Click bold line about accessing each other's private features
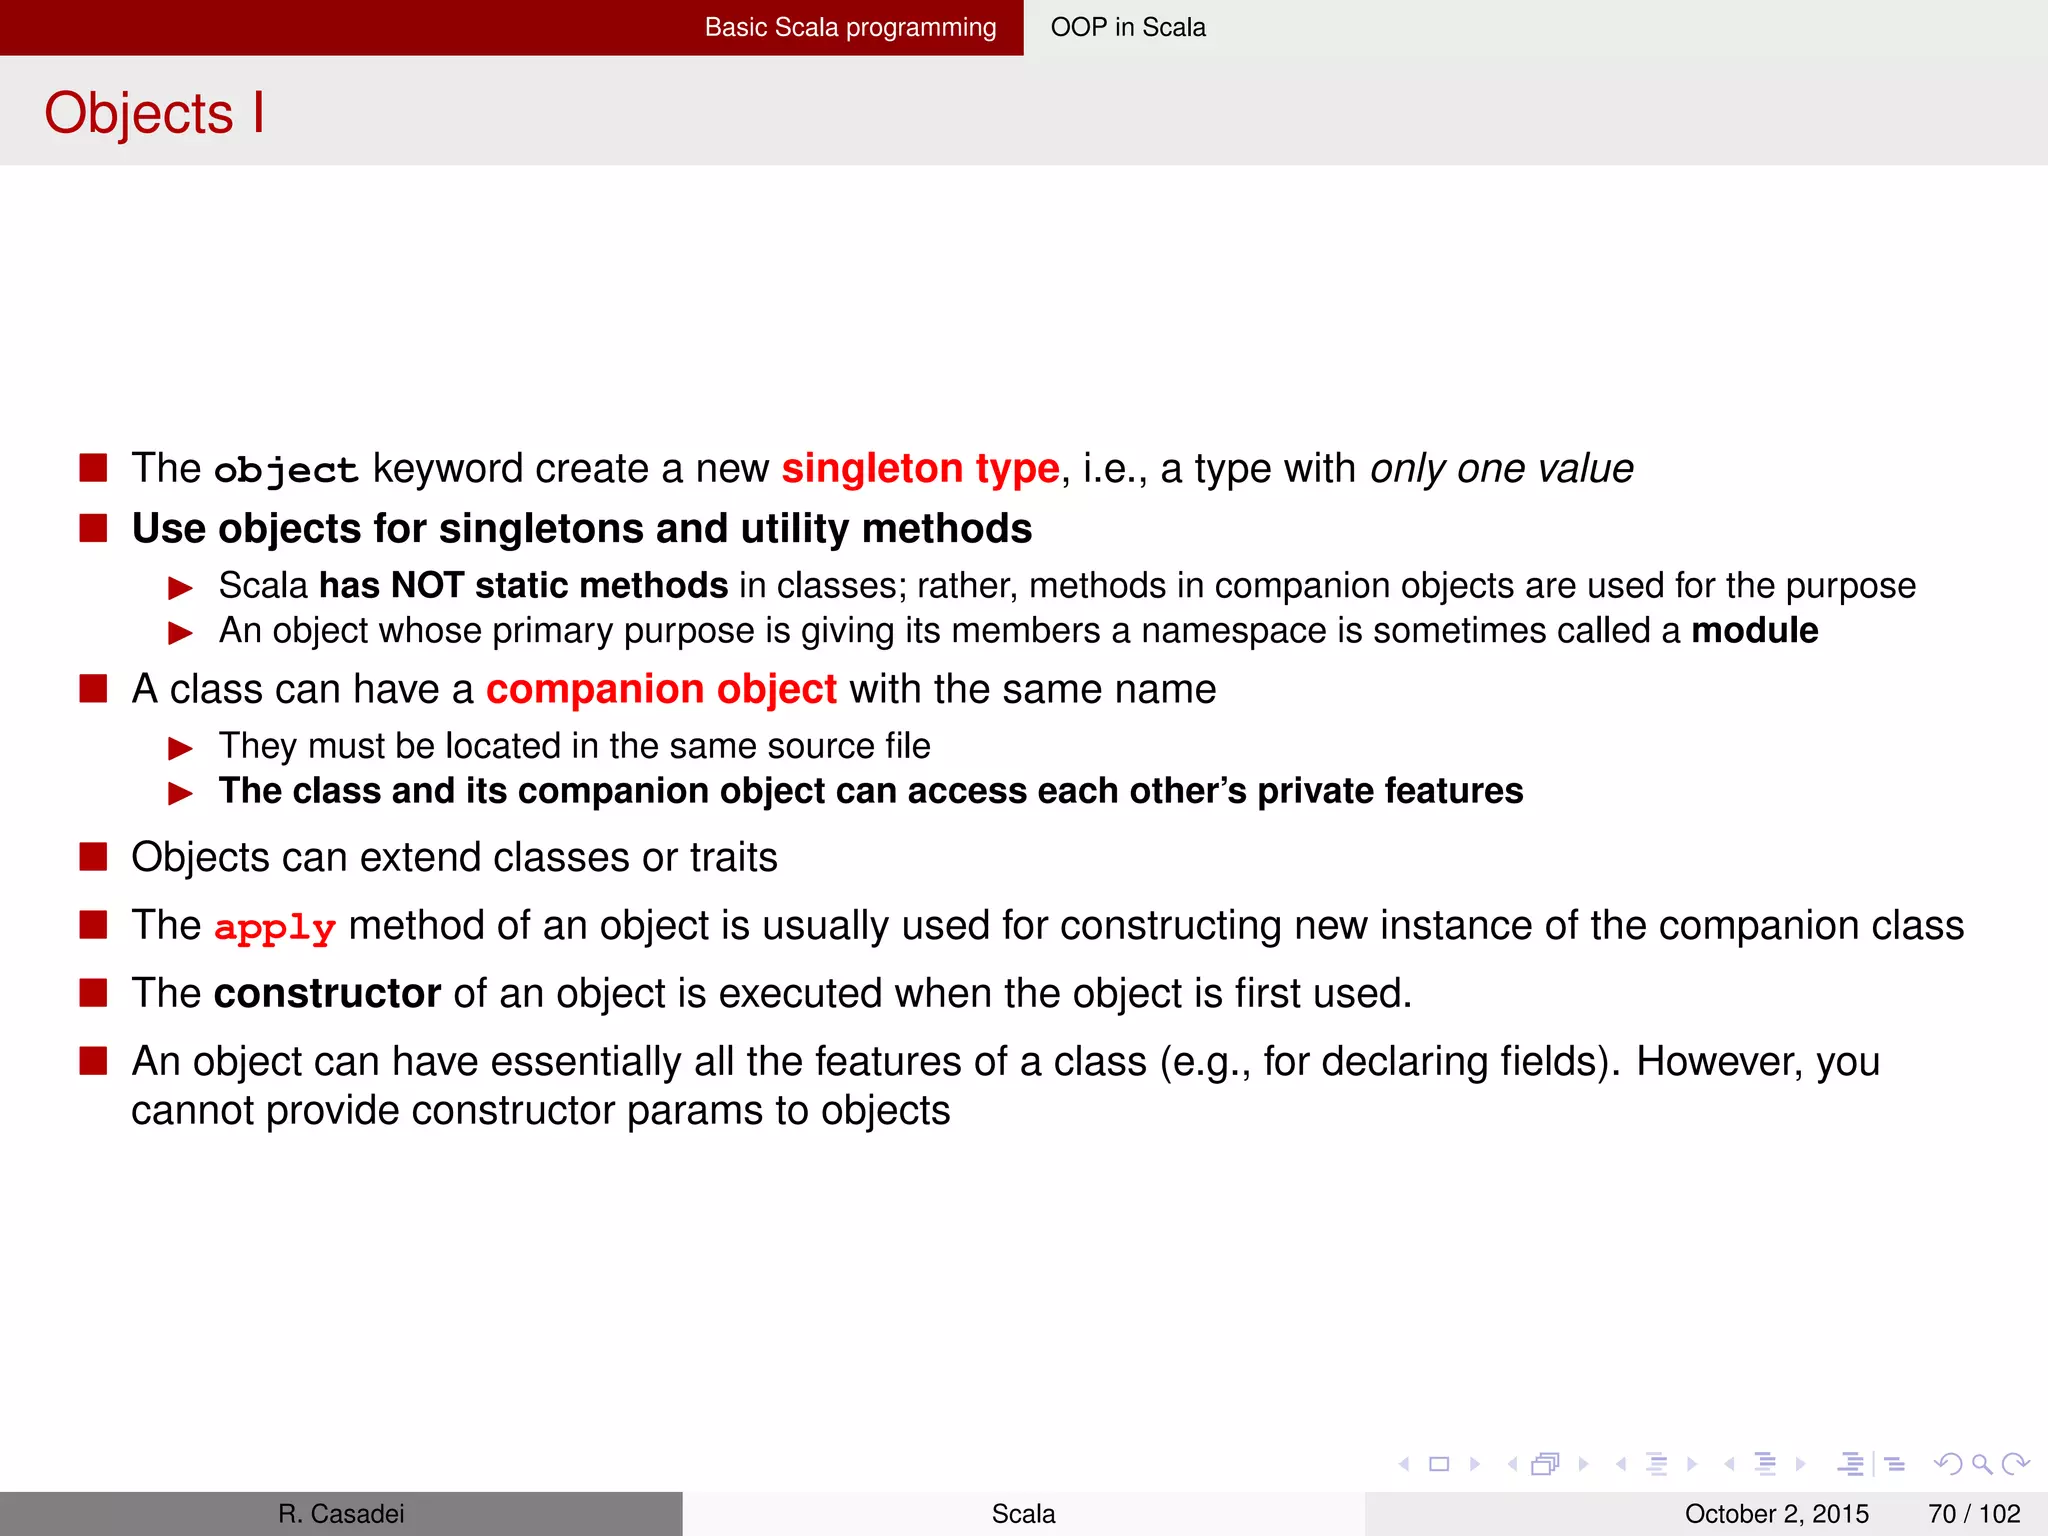The width and height of the screenshot is (2048, 1536). coord(871,791)
